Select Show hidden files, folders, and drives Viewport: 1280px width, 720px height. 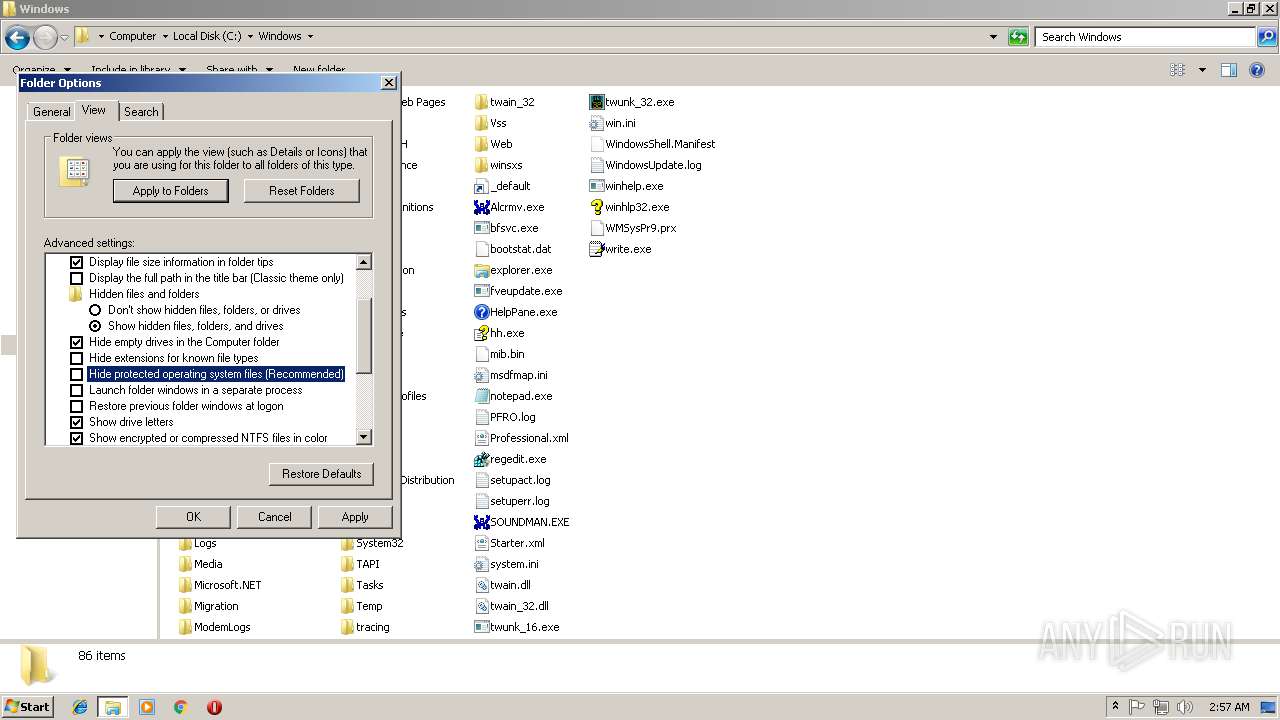point(95,326)
